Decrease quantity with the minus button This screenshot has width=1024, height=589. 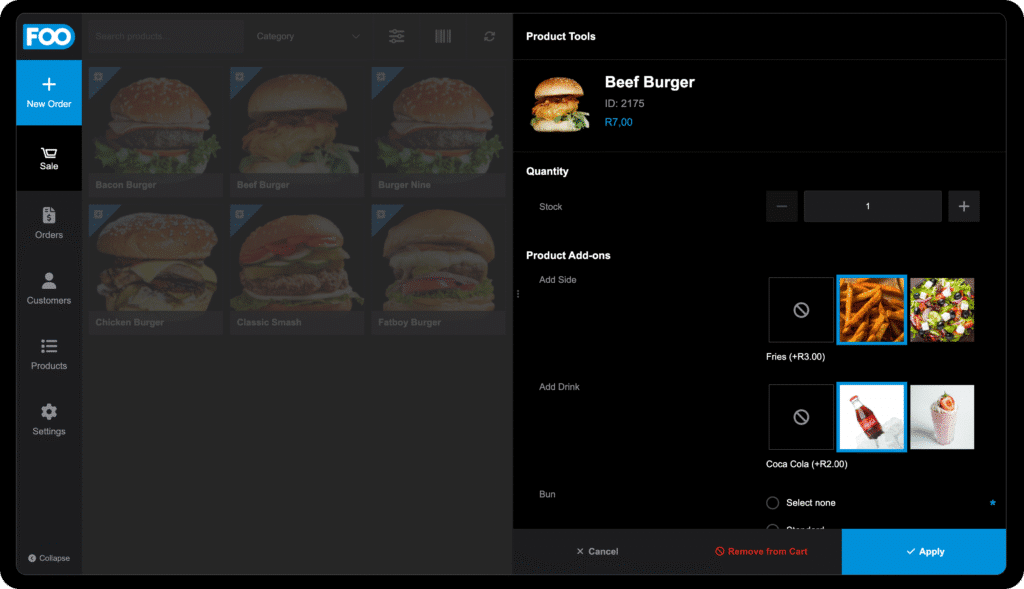(x=781, y=206)
